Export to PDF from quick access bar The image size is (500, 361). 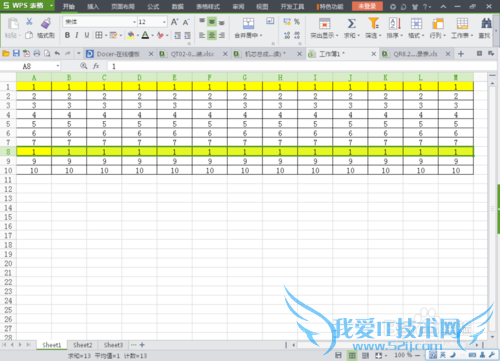coord(26,53)
